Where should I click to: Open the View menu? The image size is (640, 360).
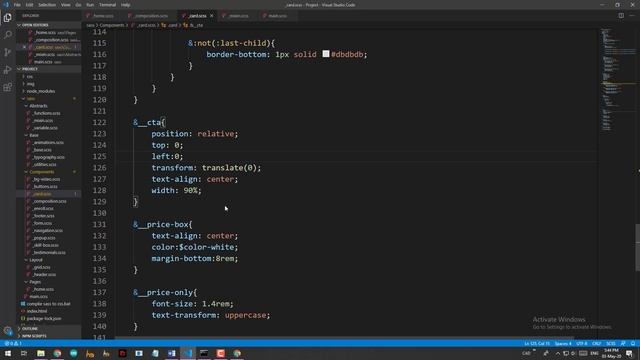(65, 5)
